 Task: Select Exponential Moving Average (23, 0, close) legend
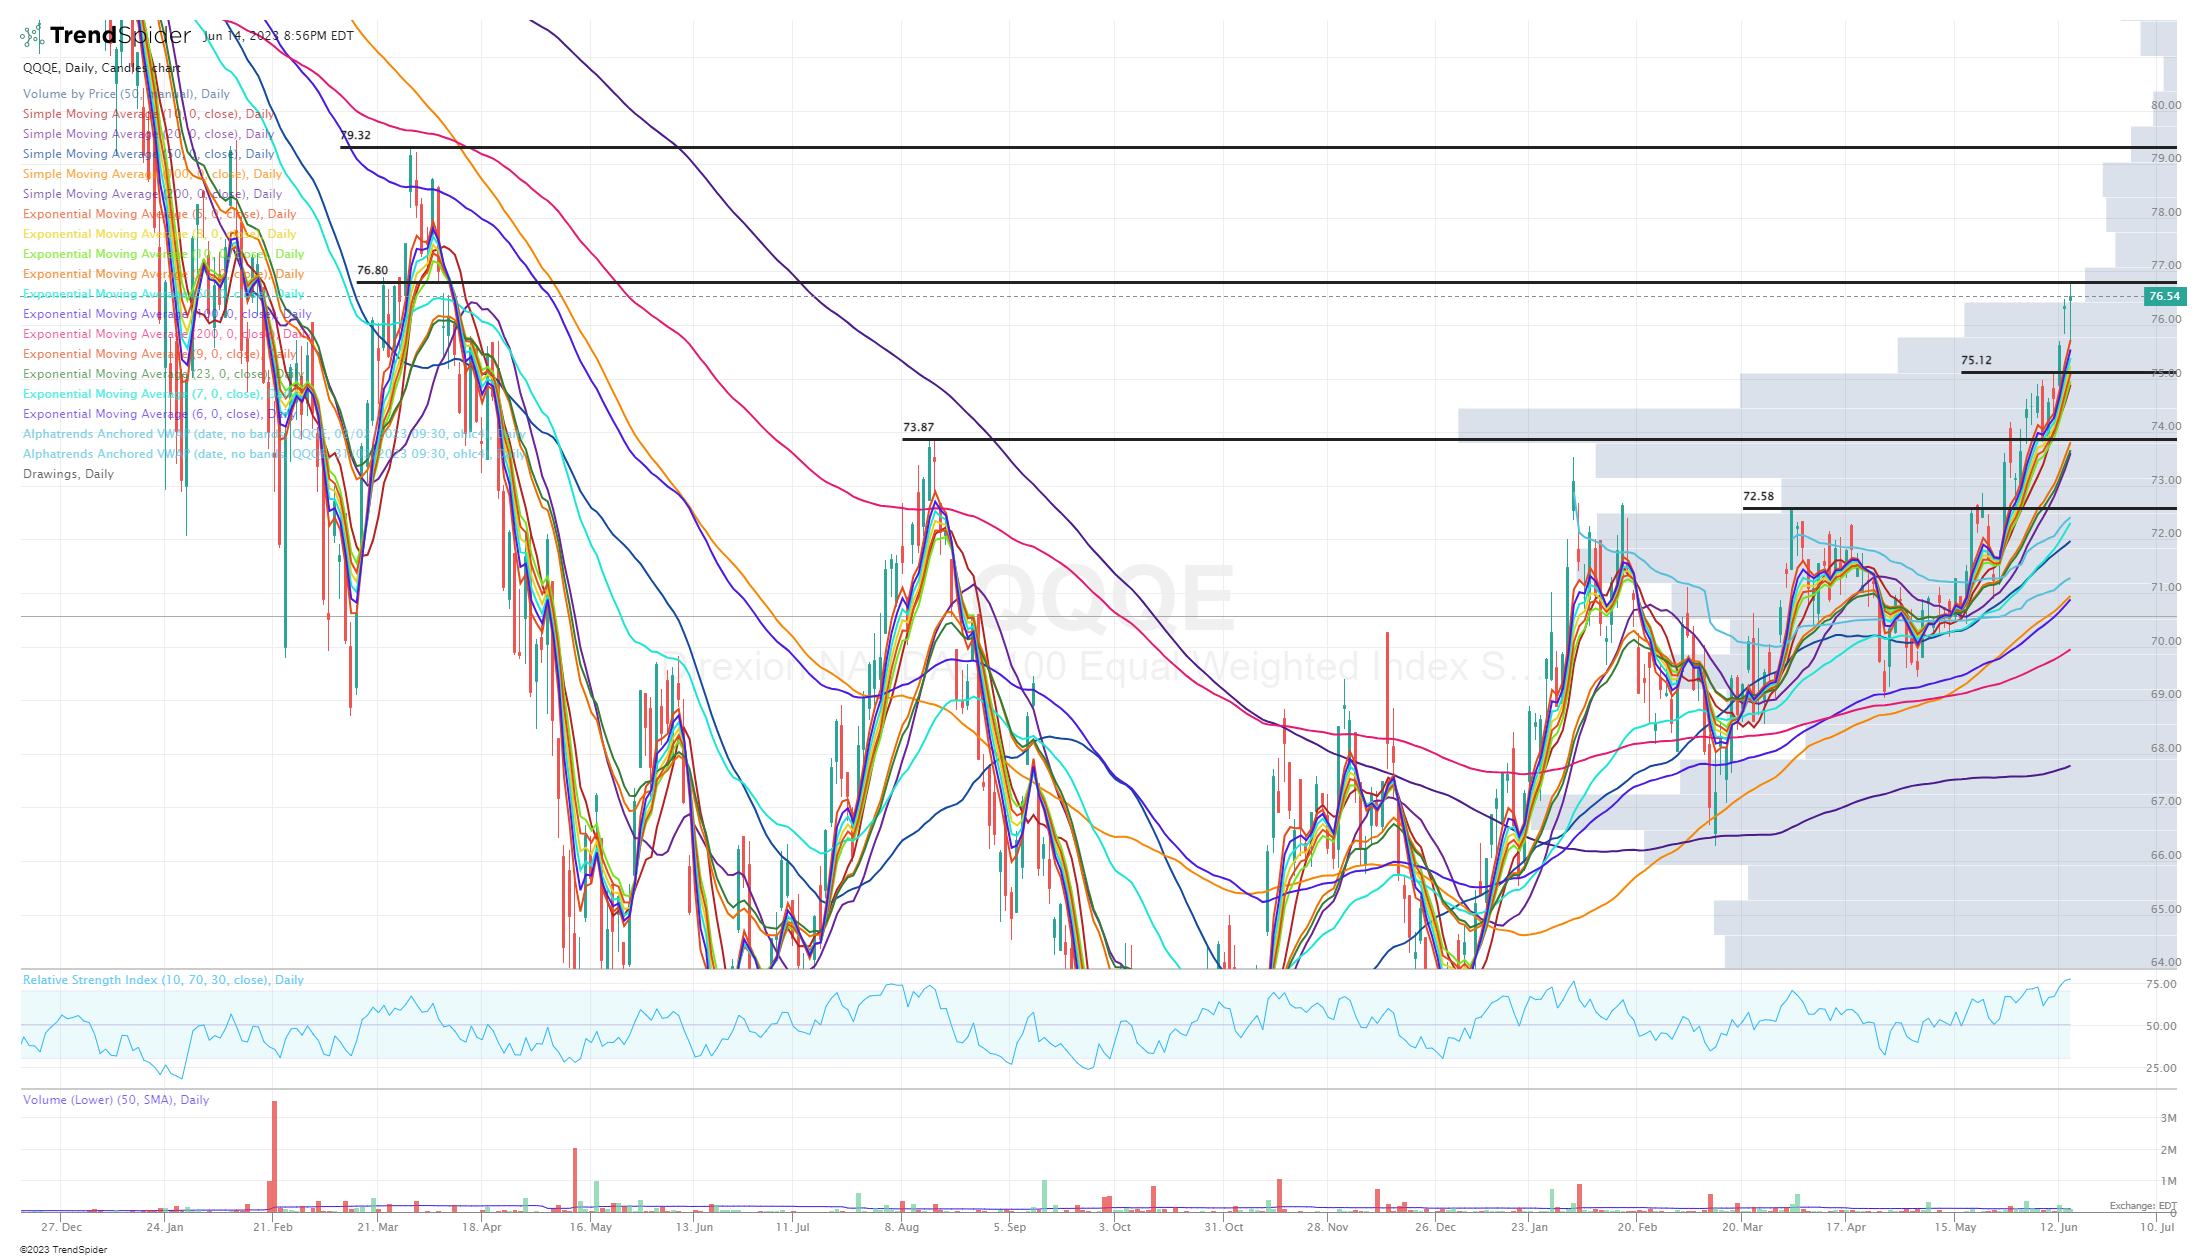(163, 374)
